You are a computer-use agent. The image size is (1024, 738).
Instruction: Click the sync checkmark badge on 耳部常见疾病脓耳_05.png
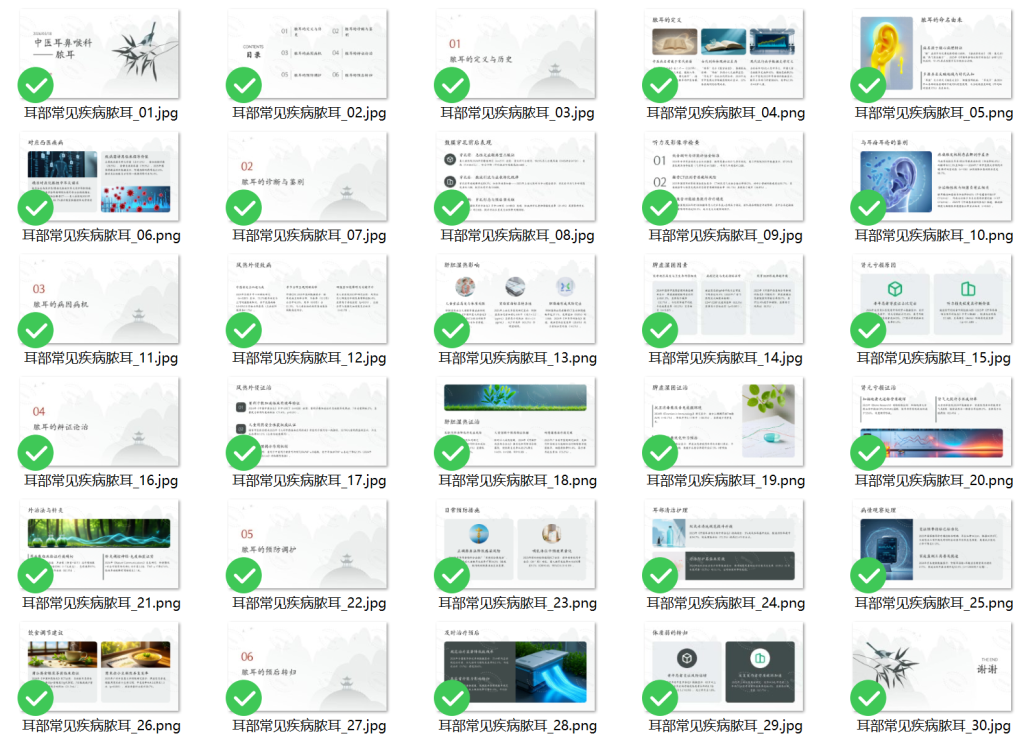click(x=867, y=85)
